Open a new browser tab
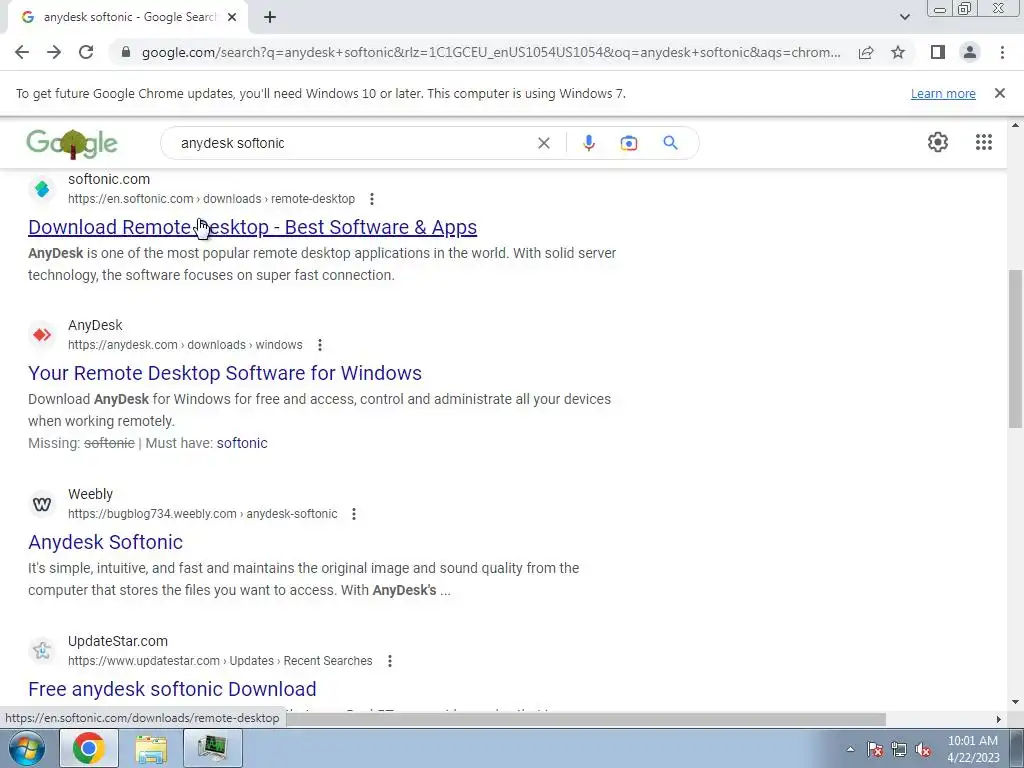This screenshot has height=768, width=1024. point(270,17)
